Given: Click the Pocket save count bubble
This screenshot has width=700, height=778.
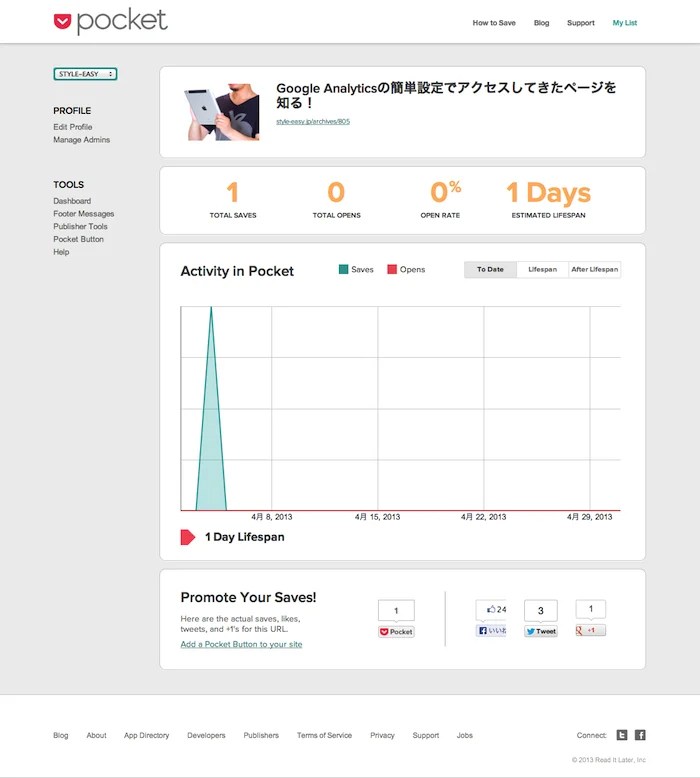Looking at the screenshot, I should [396, 610].
